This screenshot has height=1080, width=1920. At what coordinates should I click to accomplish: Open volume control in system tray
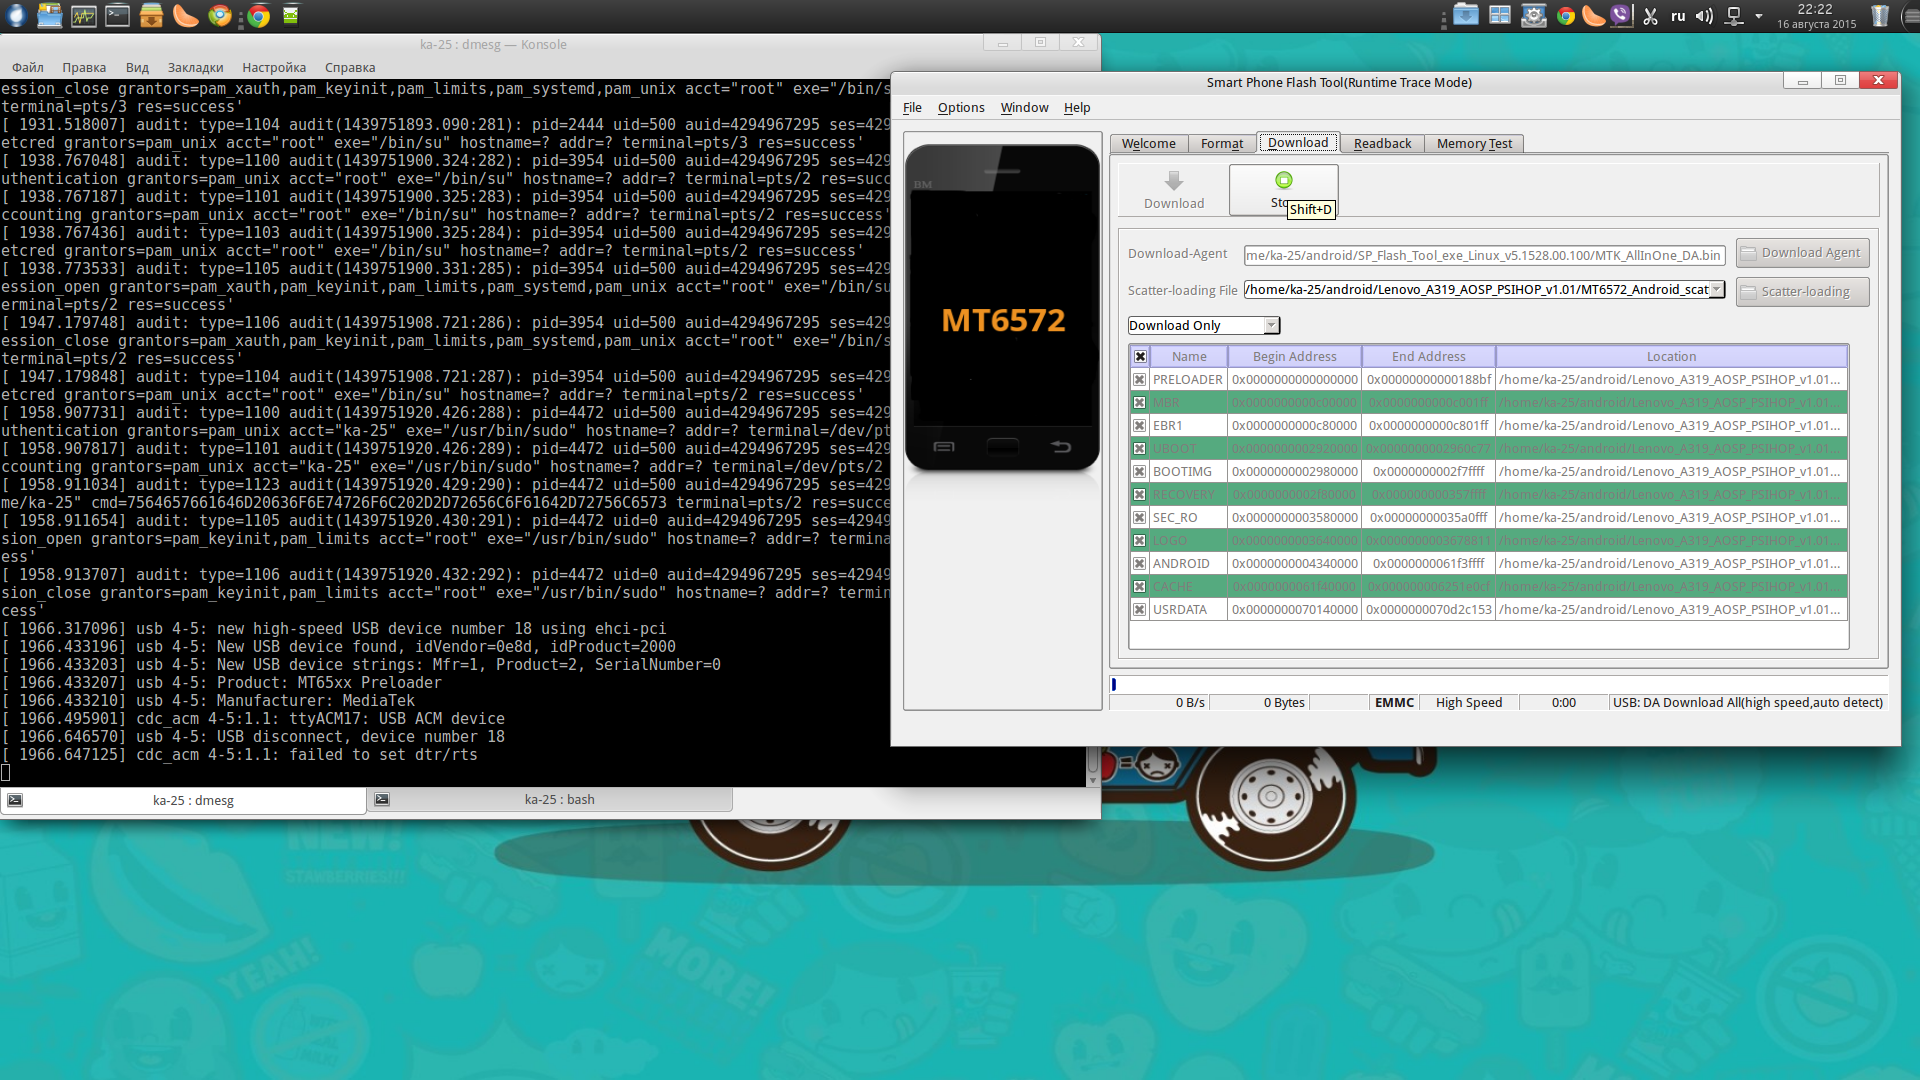point(1704,16)
